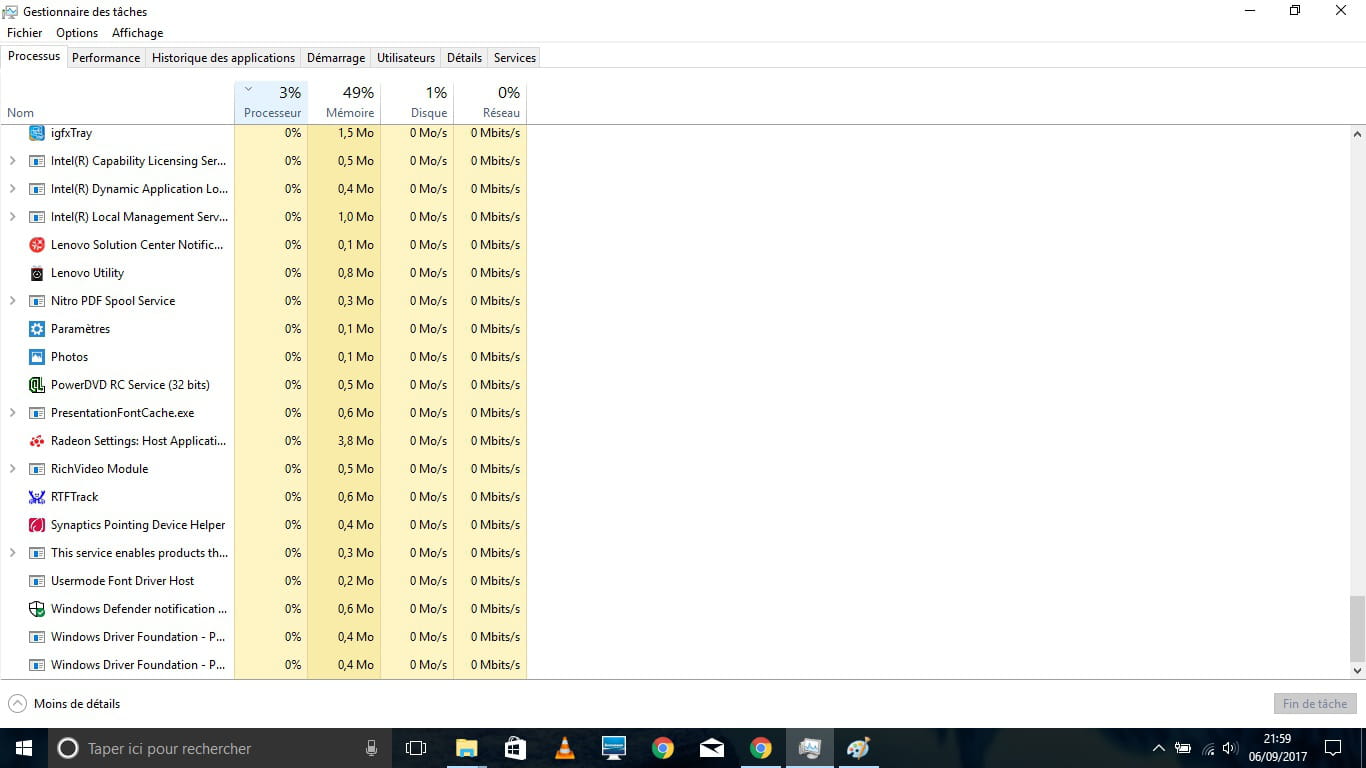The image size is (1366, 768).
Task: Click the Windows Defender shield icon
Action: pos(37,609)
